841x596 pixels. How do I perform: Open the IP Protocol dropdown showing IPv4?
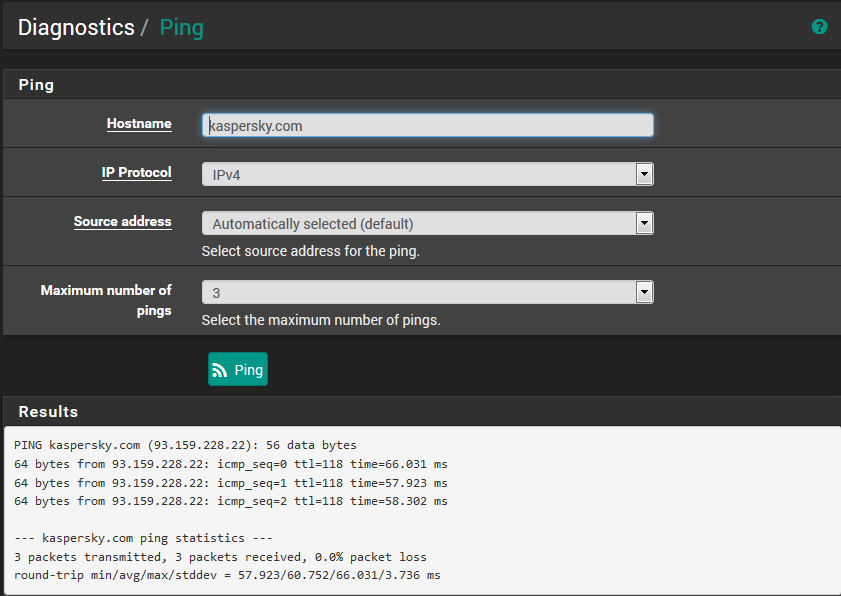[427, 174]
